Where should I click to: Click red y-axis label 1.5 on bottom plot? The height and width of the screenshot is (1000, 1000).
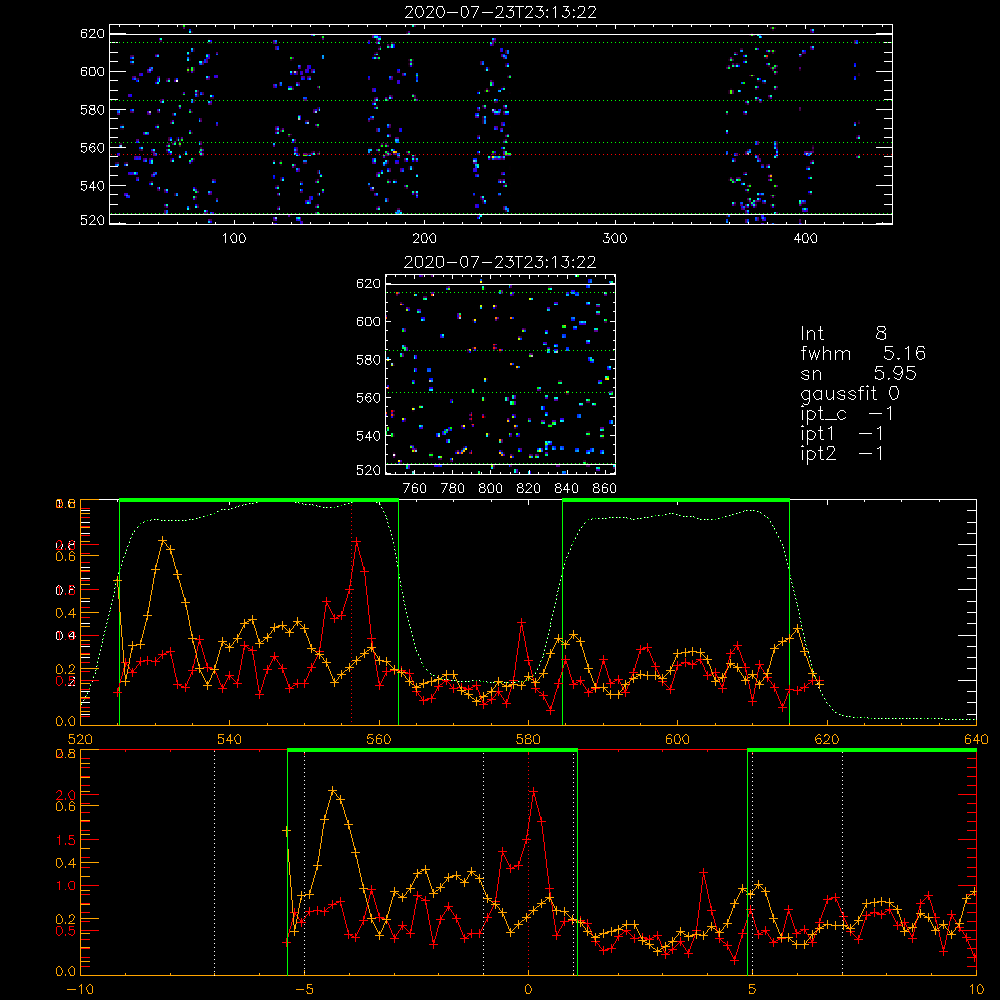(x=66, y=840)
